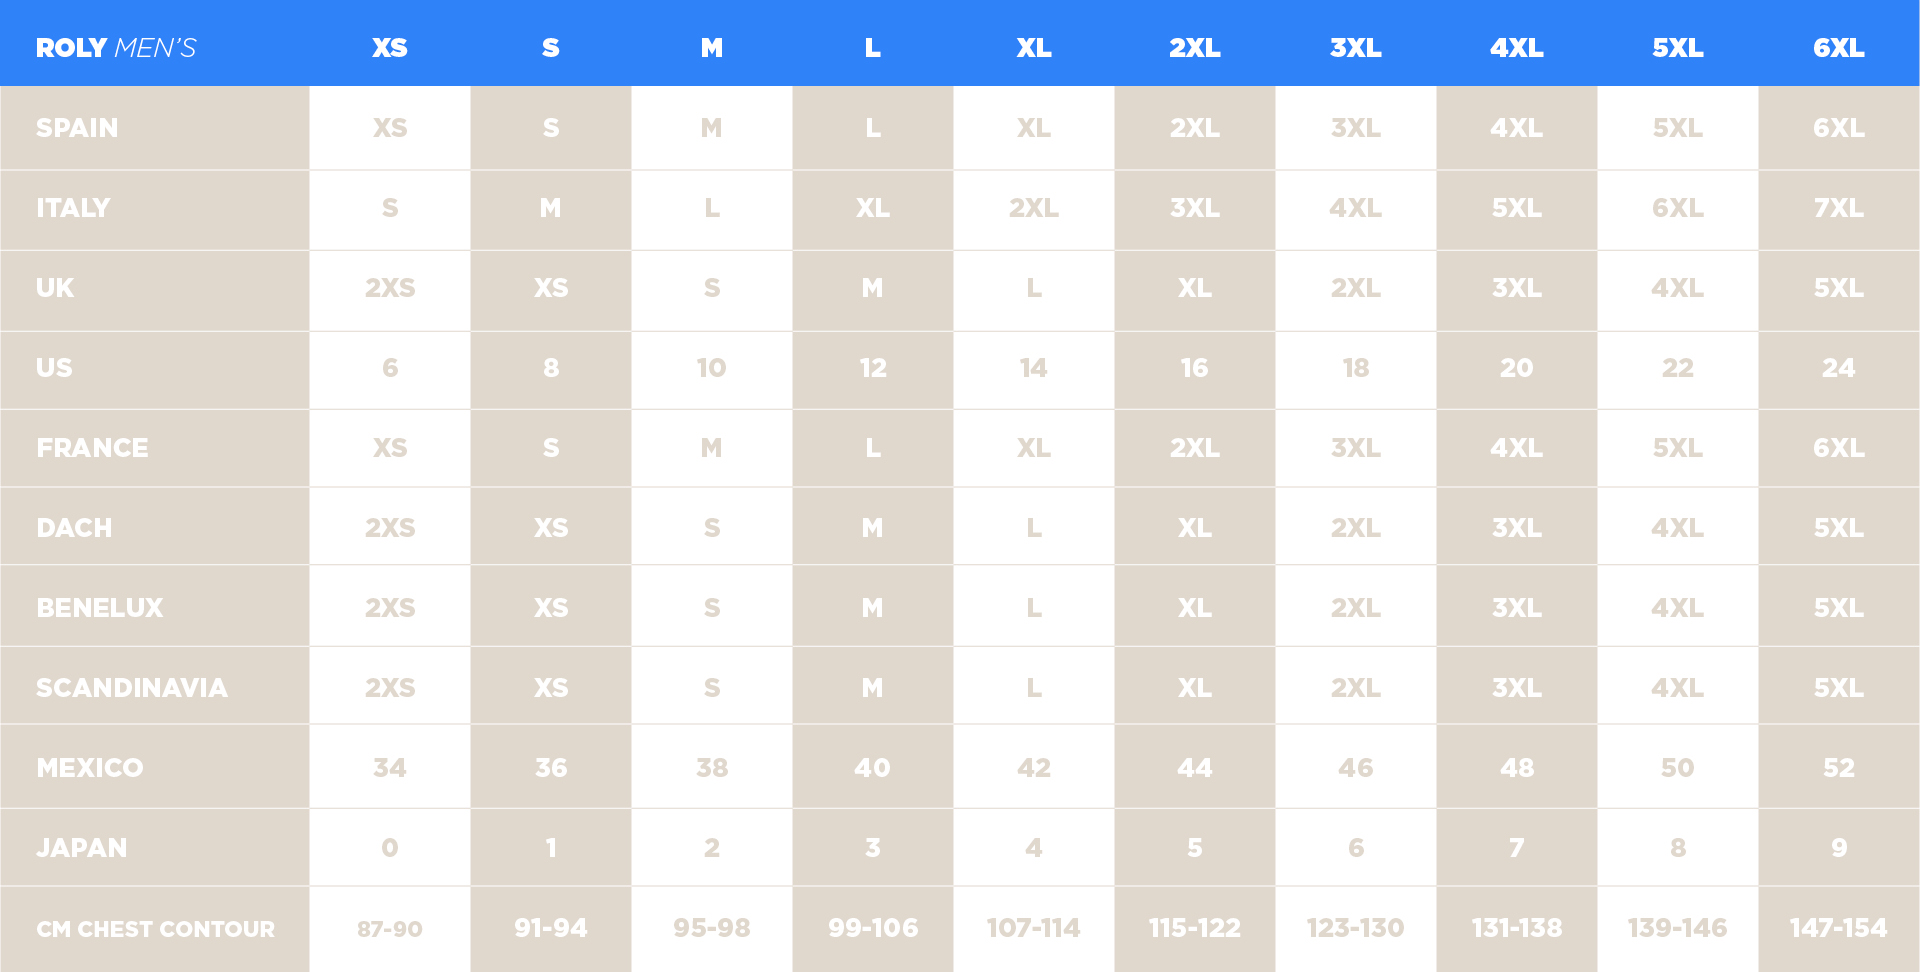Click the US size 10 cell
The image size is (1920, 972).
click(x=711, y=368)
